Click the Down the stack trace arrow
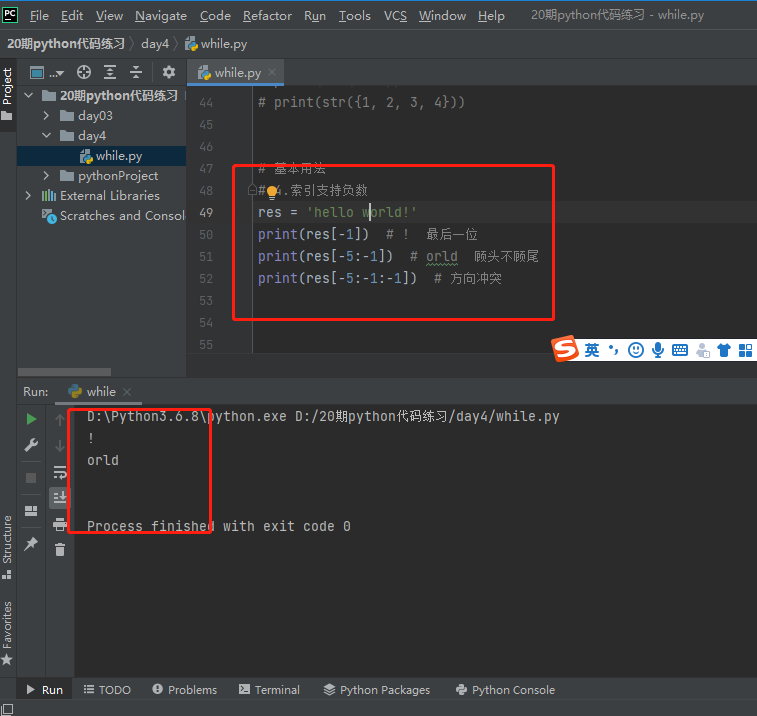The width and height of the screenshot is (757, 716). pos(60,445)
